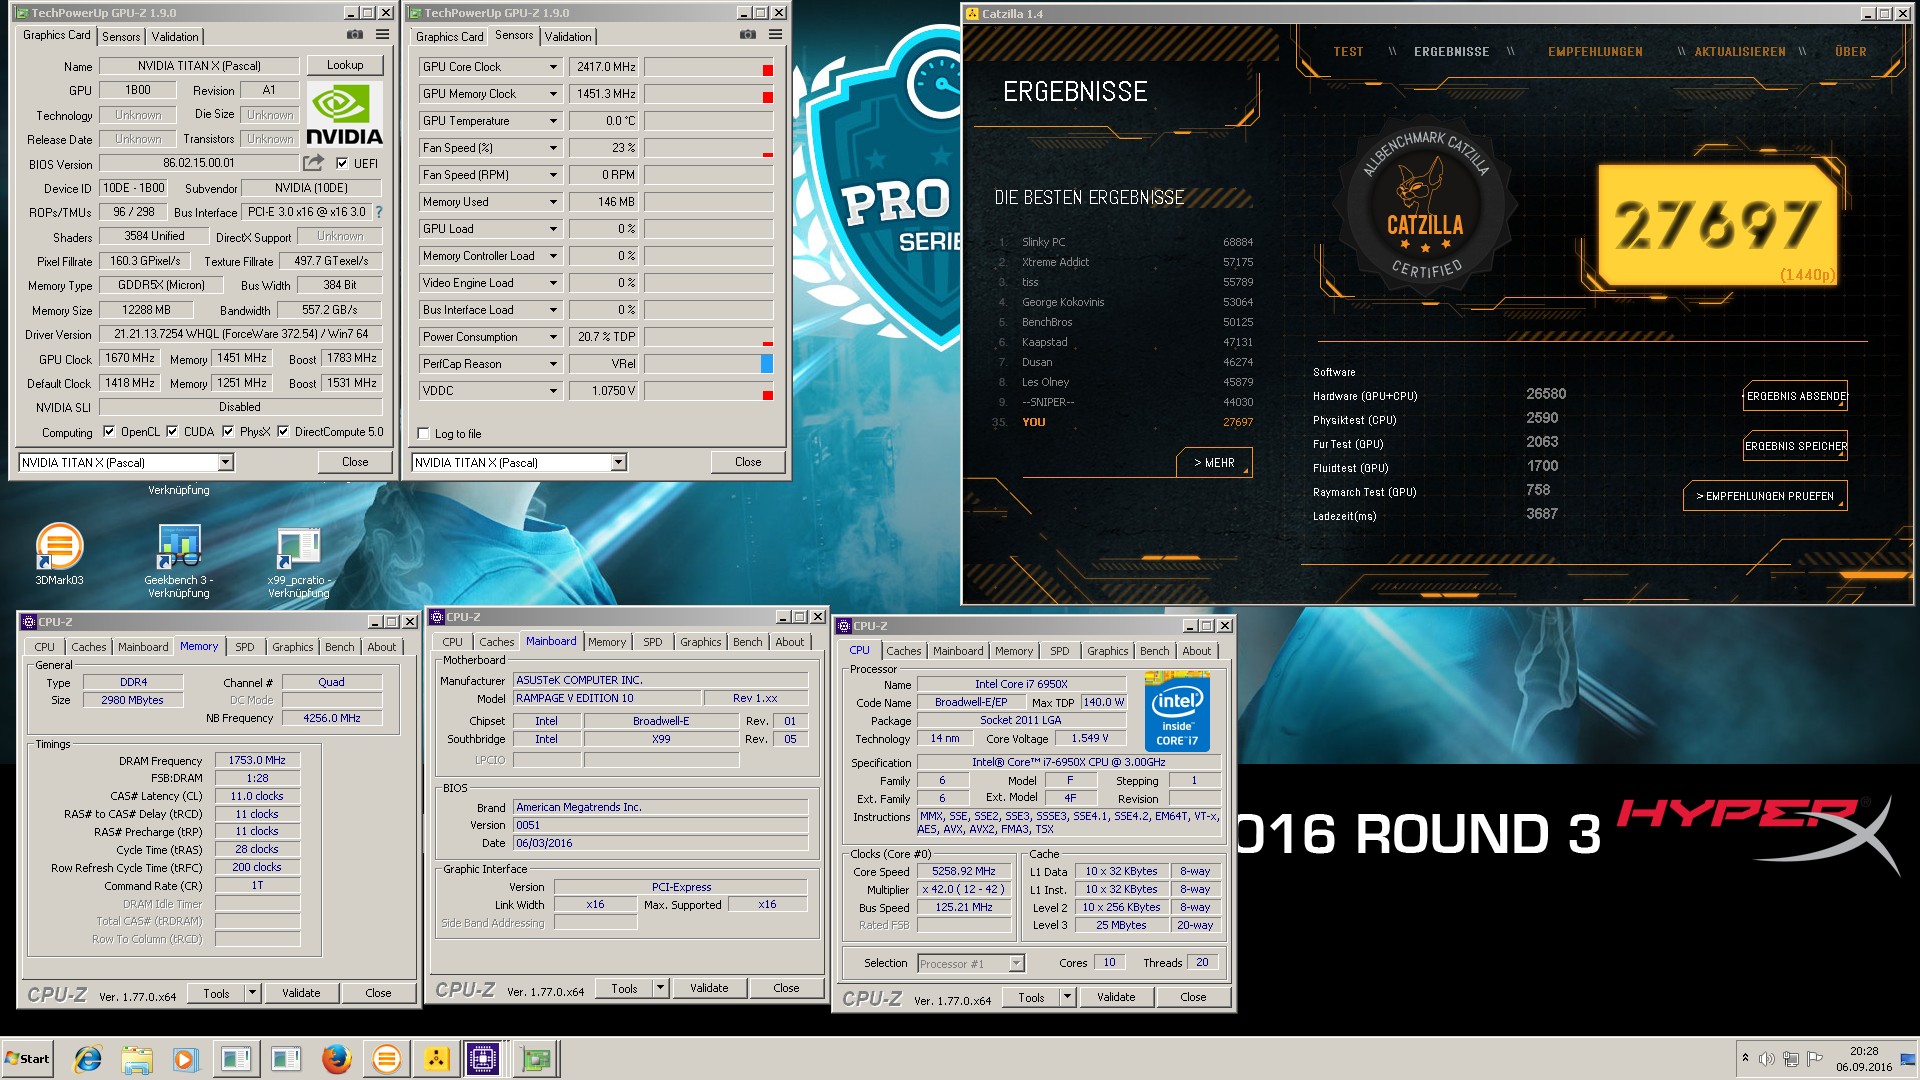This screenshot has height=1080, width=1920.
Task: Launch Firefox from the taskbar
Action: (x=336, y=1059)
